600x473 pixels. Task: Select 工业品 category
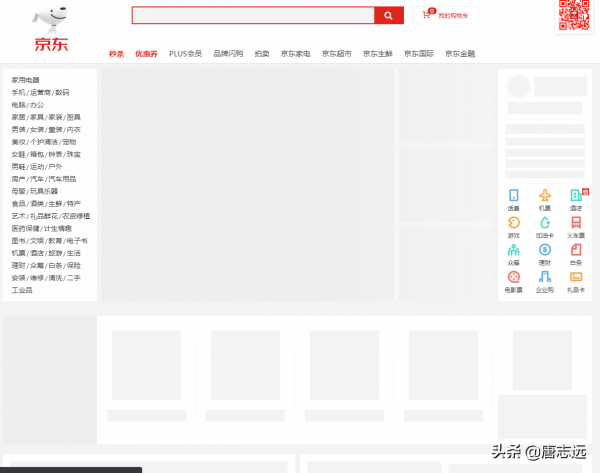[x=22, y=290]
